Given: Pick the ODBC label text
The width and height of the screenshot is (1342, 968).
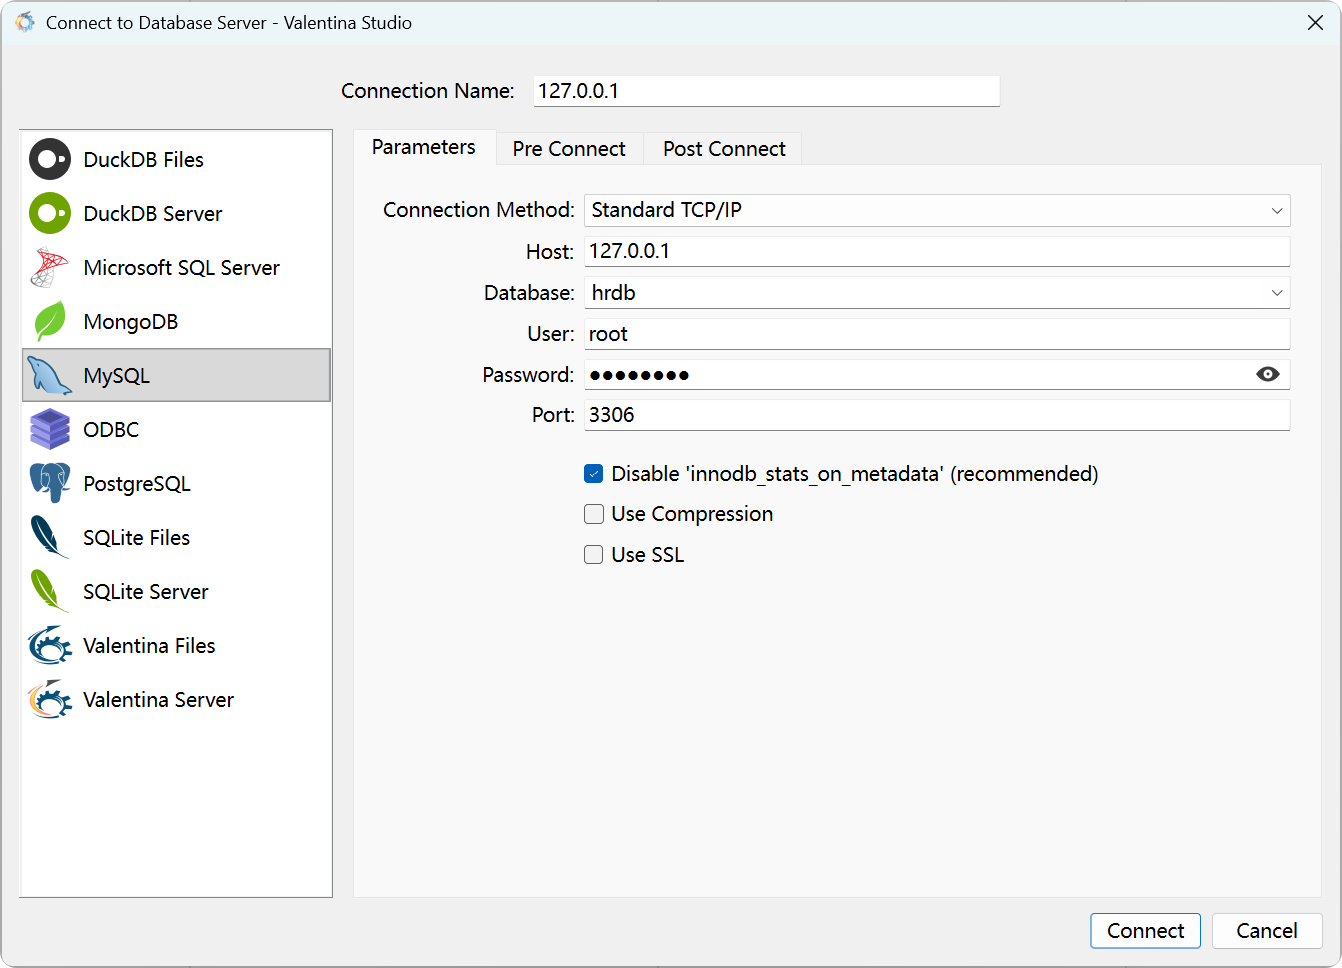Looking at the screenshot, I should (x=111, y=430).
